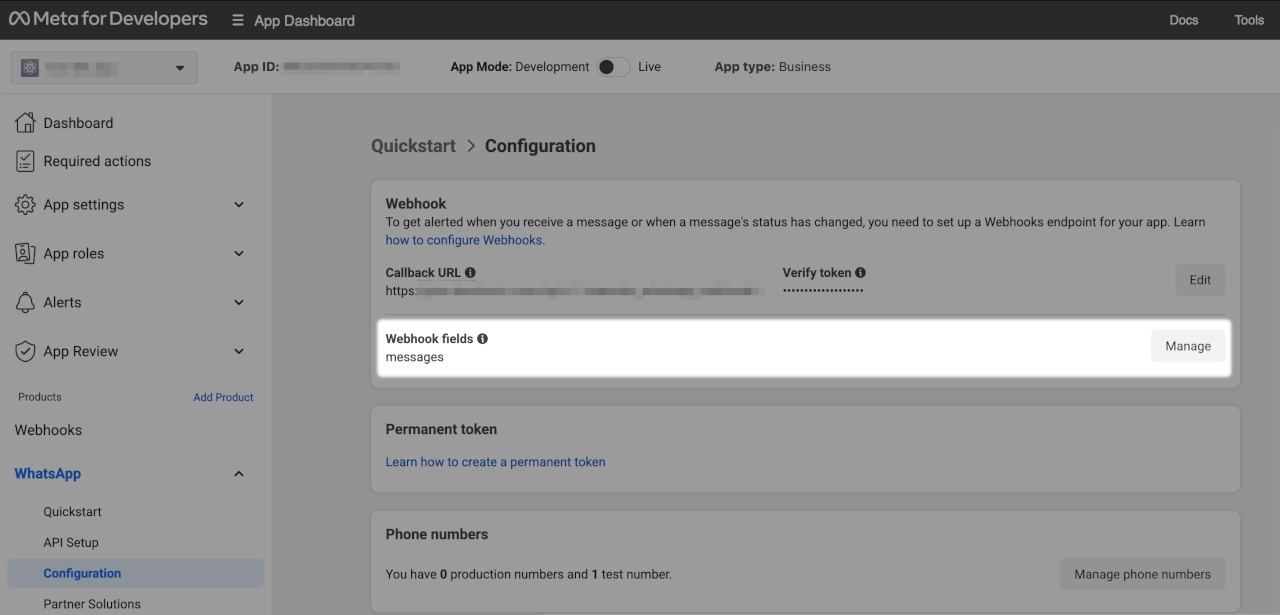Expand the App Review section
Screen dimensions: 1280x615
coord(239,351)
